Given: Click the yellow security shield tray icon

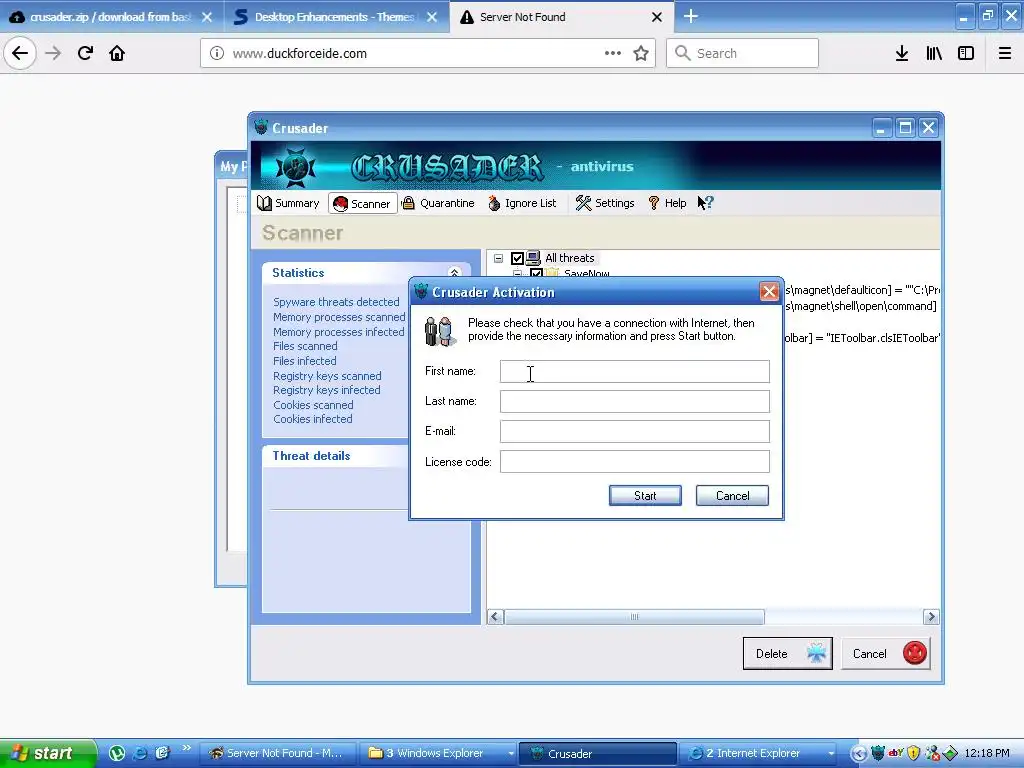Looking at the screenshot, I should tap(914, 754).
